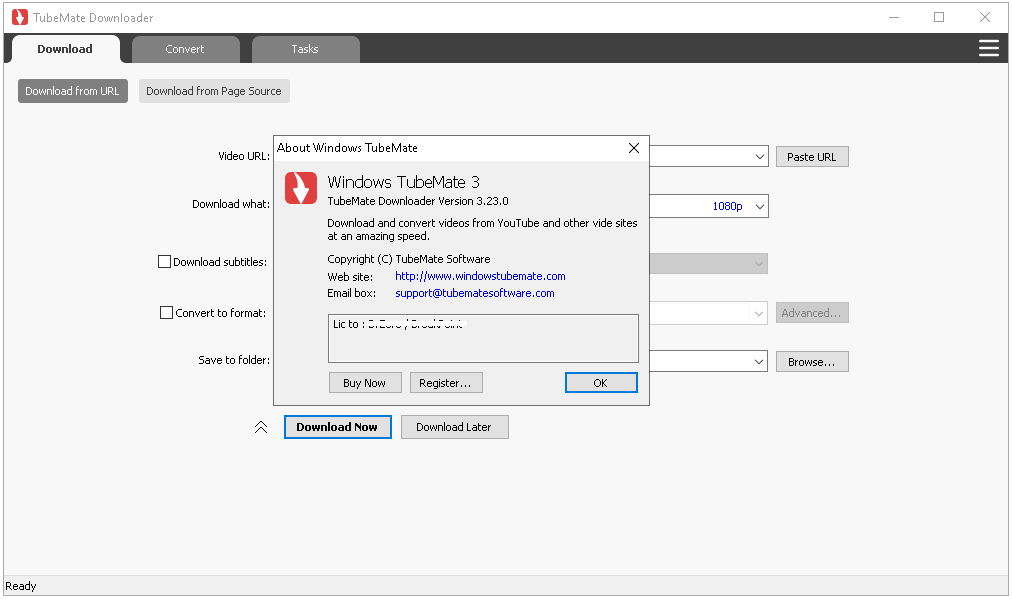
Task: Click the Advanced... button
Action: pos(811,313)
